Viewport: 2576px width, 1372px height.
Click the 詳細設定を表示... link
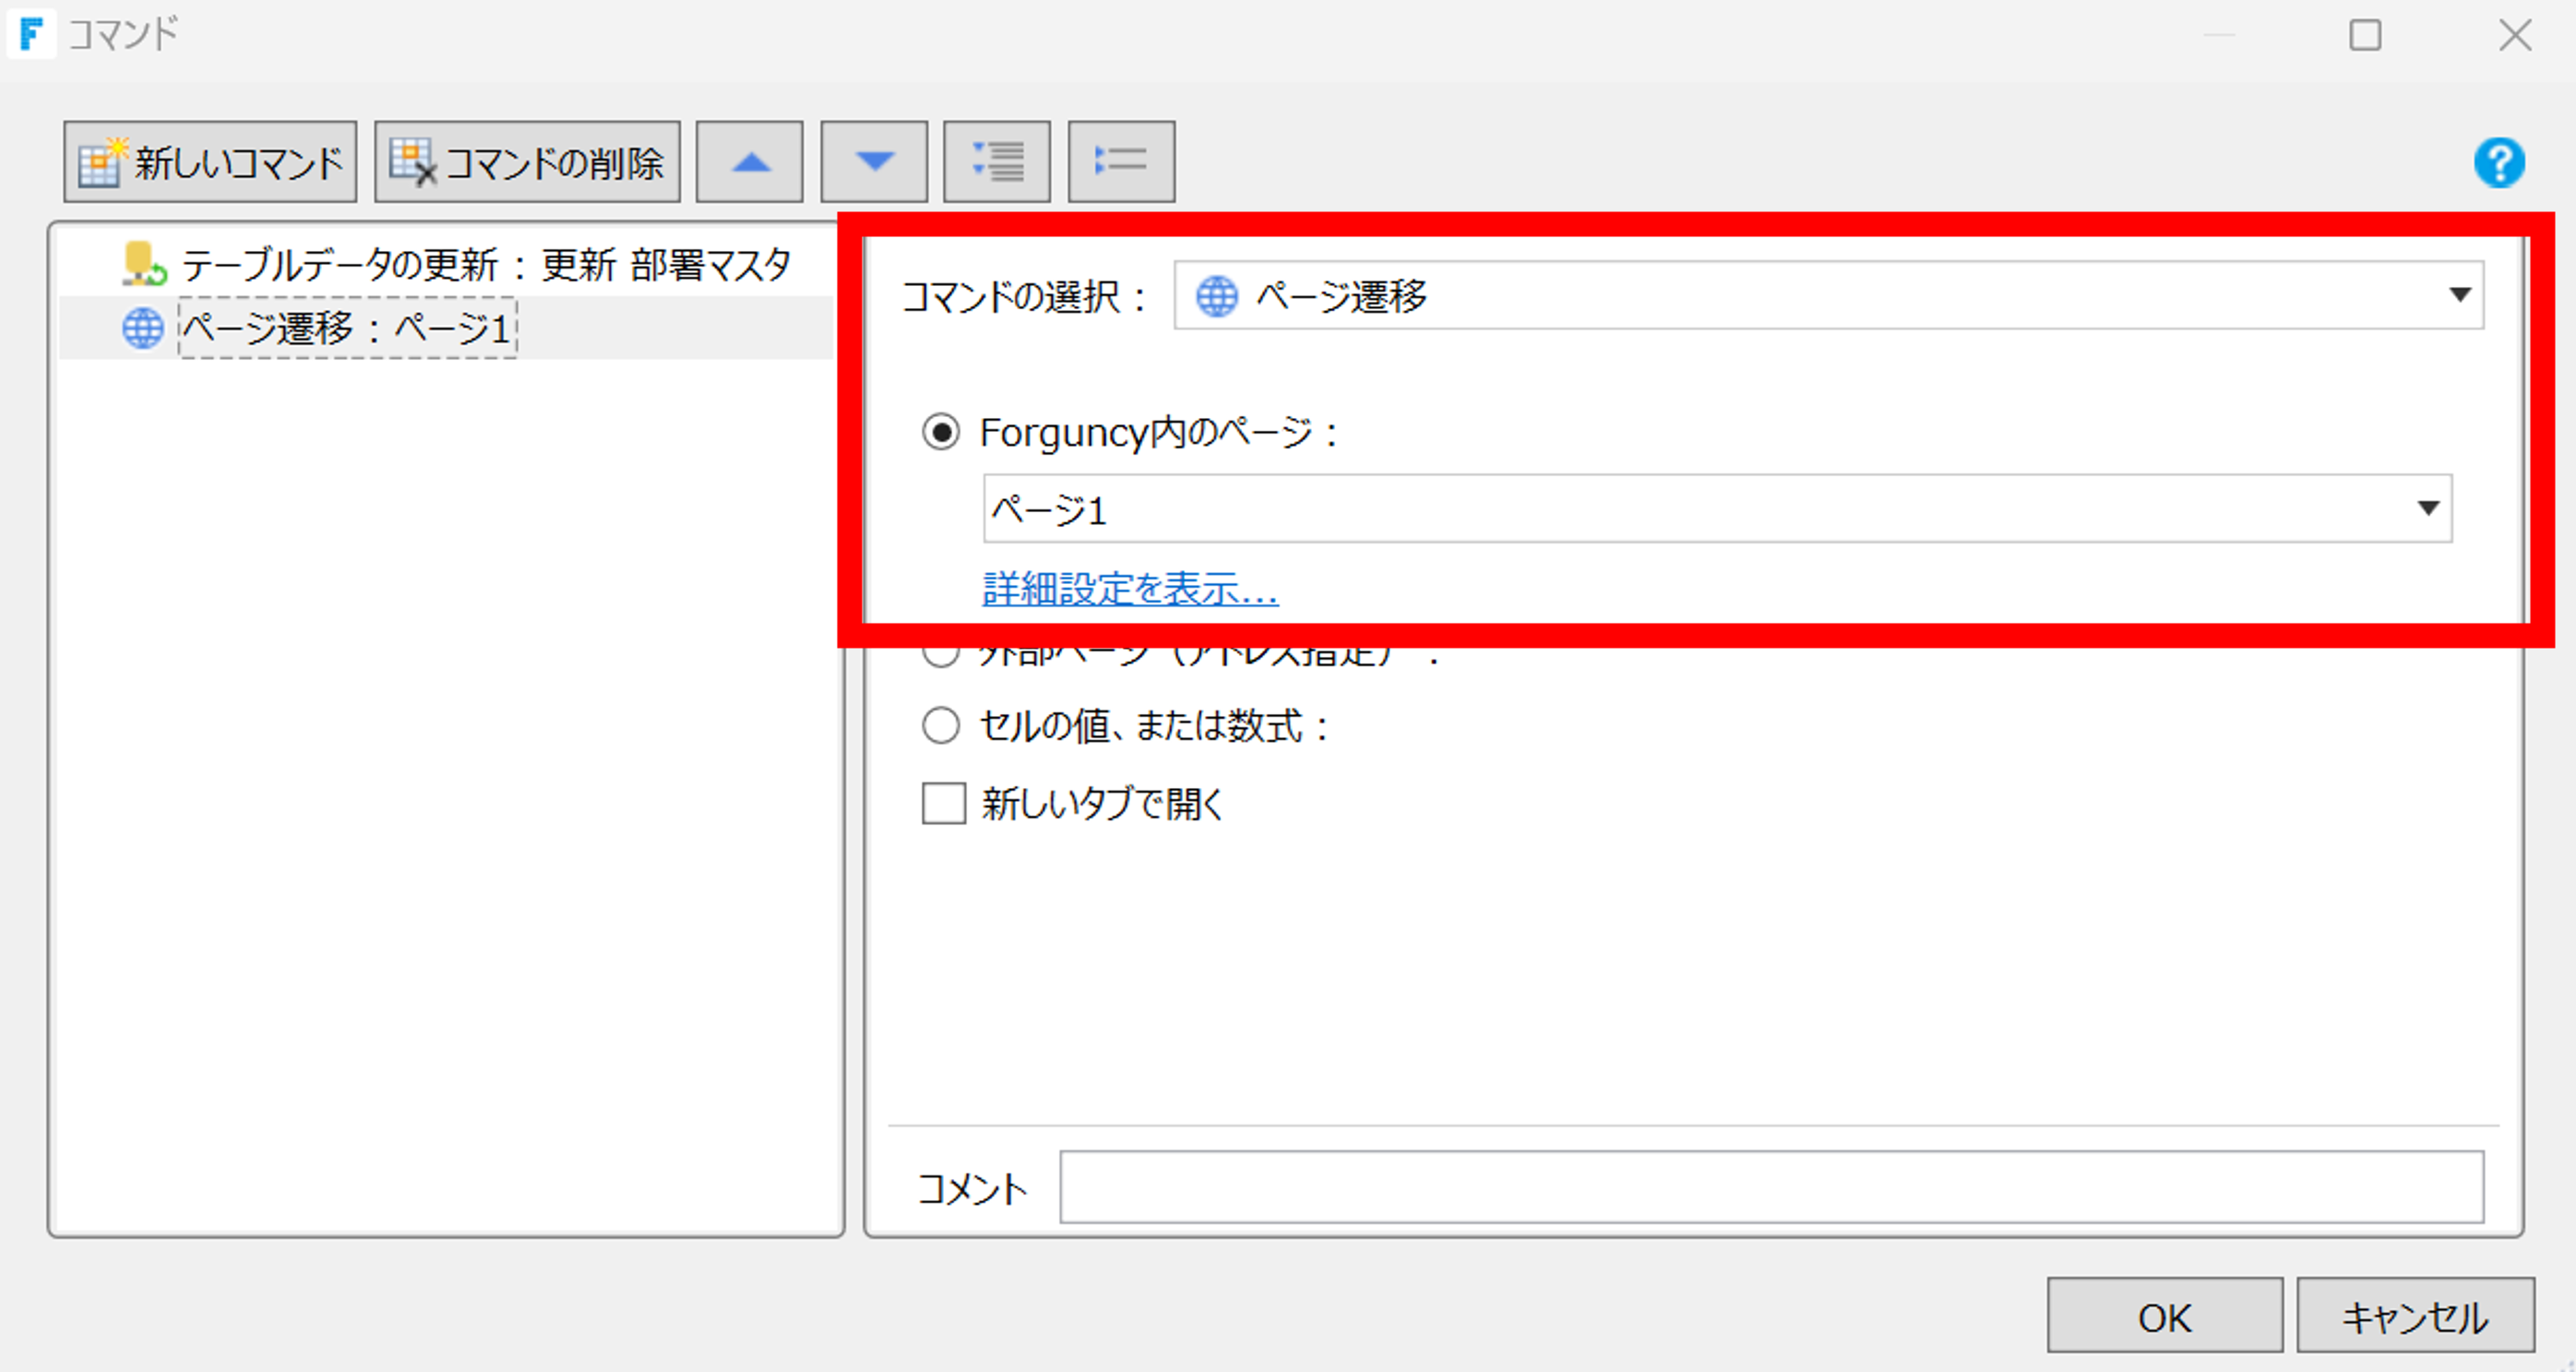click(x=1130, y=589)
